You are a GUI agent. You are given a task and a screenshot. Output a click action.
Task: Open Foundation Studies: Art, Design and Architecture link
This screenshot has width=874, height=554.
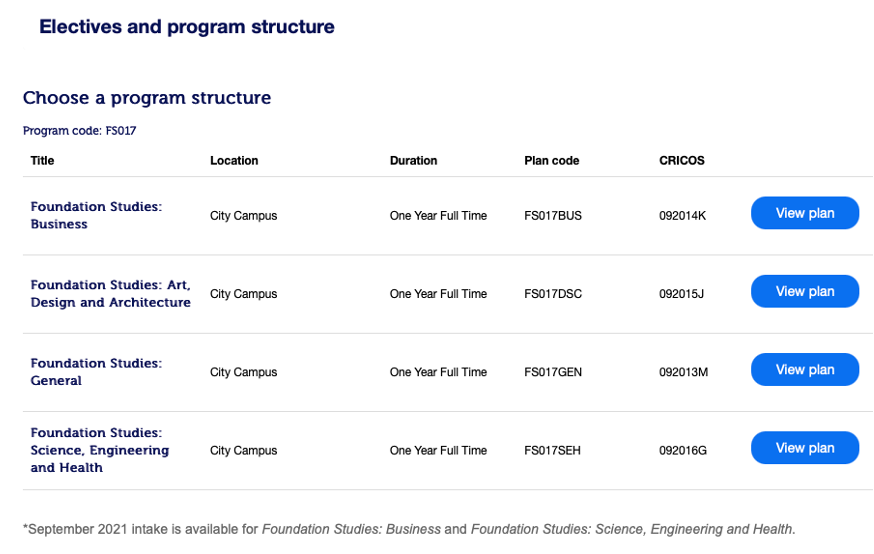110,294
